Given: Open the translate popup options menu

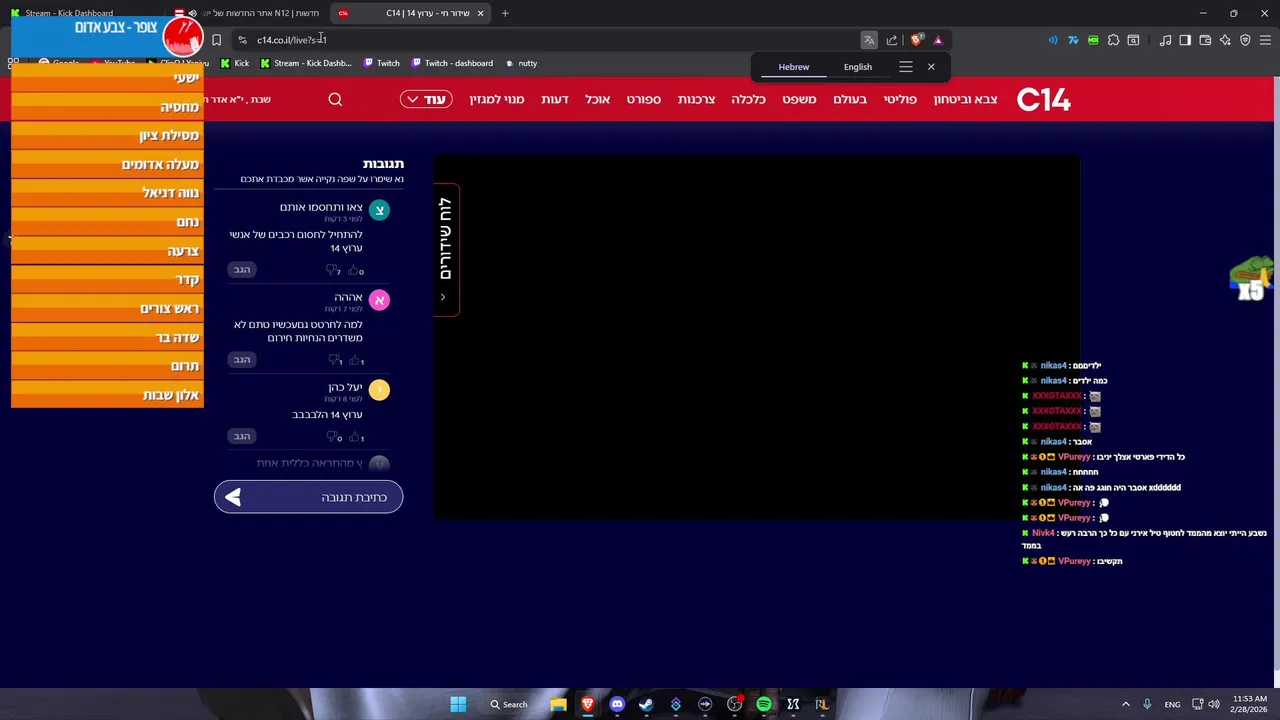Looking at the screenshot, I should click(x=906, y=67).
